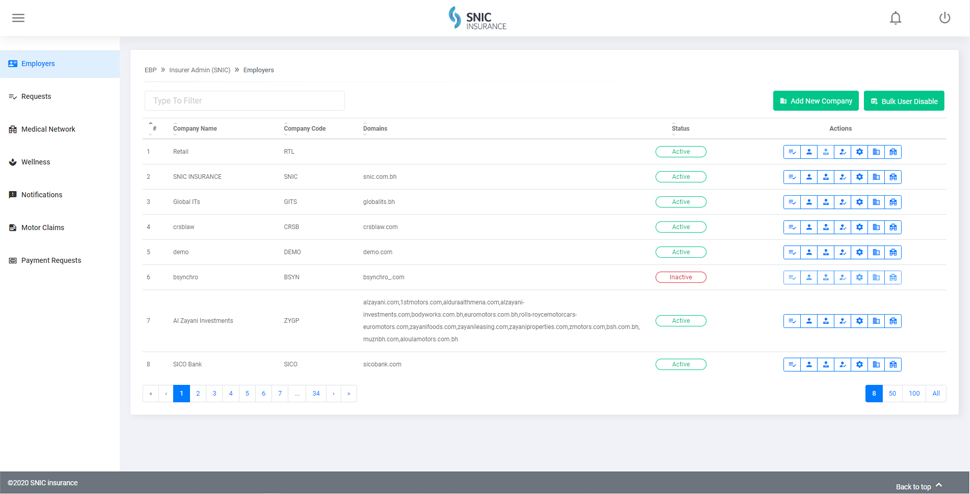Click the Bulk User Disable button

[904, 101]
